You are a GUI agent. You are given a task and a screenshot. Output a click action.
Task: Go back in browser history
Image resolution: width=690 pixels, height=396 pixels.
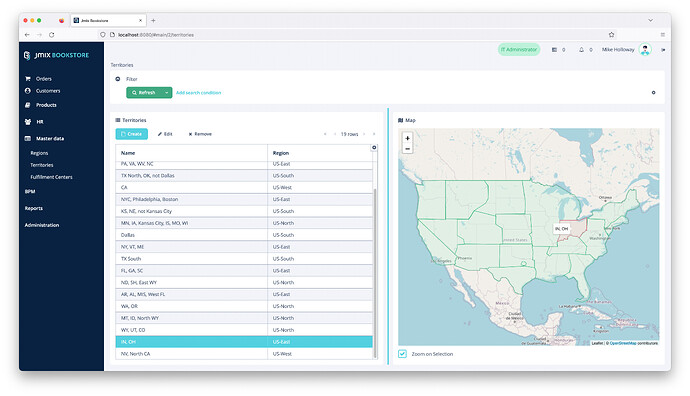click(x=27, y=35)
